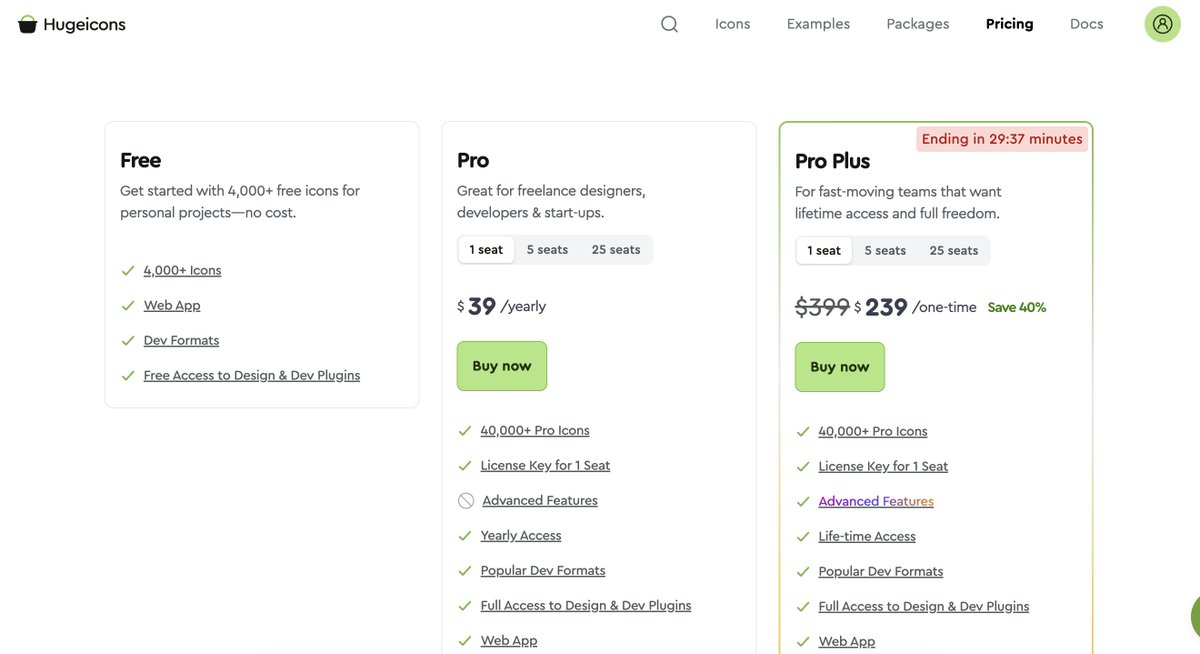Select 5 seats in the Pro plan
Screen dimensions: 1200x654
(547, 250)
